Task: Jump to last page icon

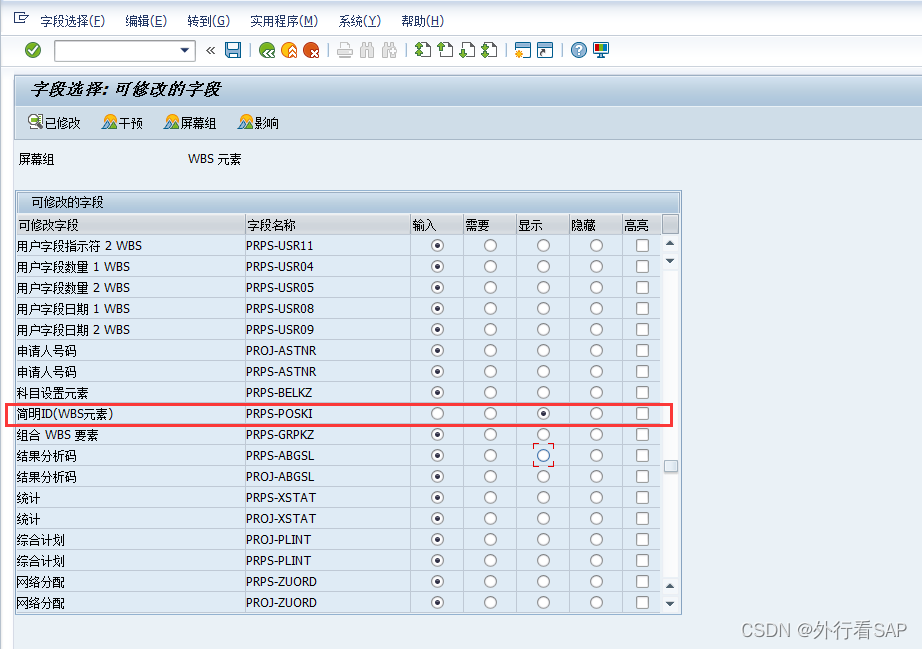Action: (489, 51)
